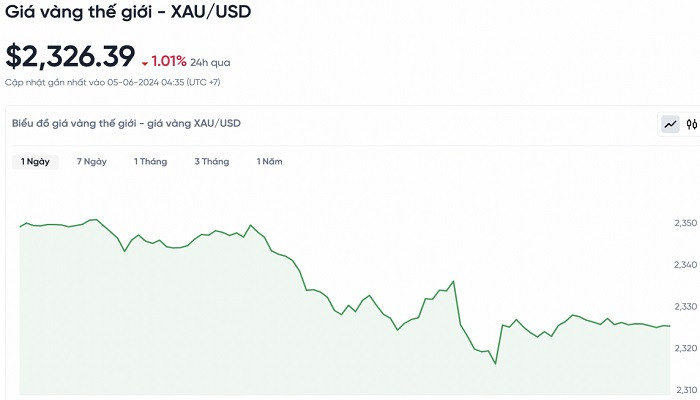The width and height of the screenshot is (700, 400).
Task: Switch to 3 Tháng chart range
Action: point(211,161)
